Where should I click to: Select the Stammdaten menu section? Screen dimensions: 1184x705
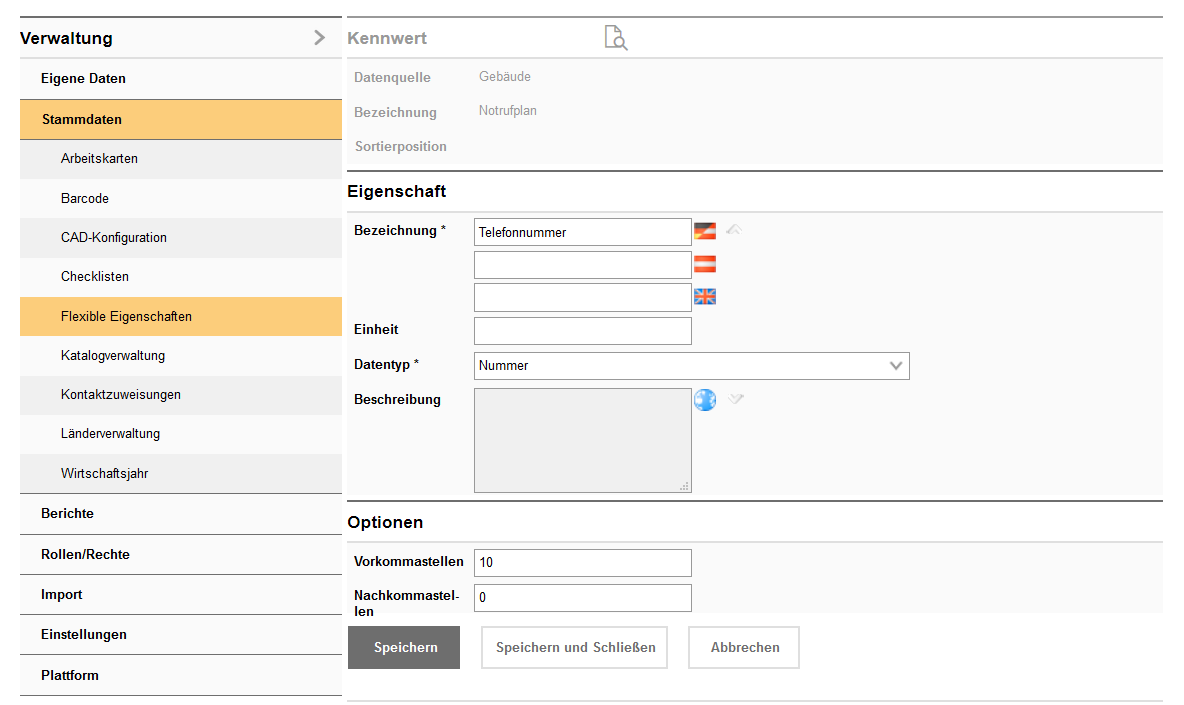(82, 119)
